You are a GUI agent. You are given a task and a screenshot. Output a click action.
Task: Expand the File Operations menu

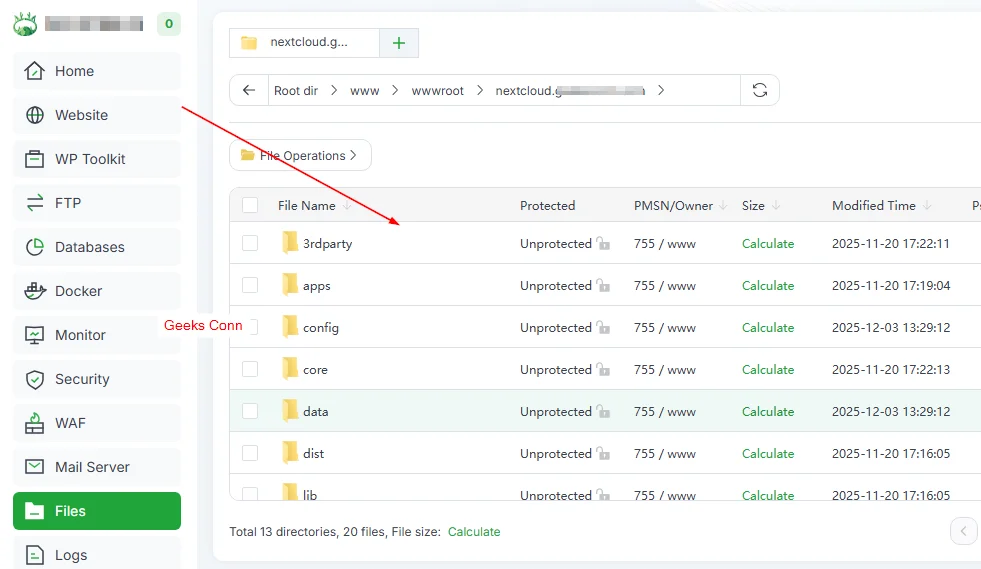[300, 155]
